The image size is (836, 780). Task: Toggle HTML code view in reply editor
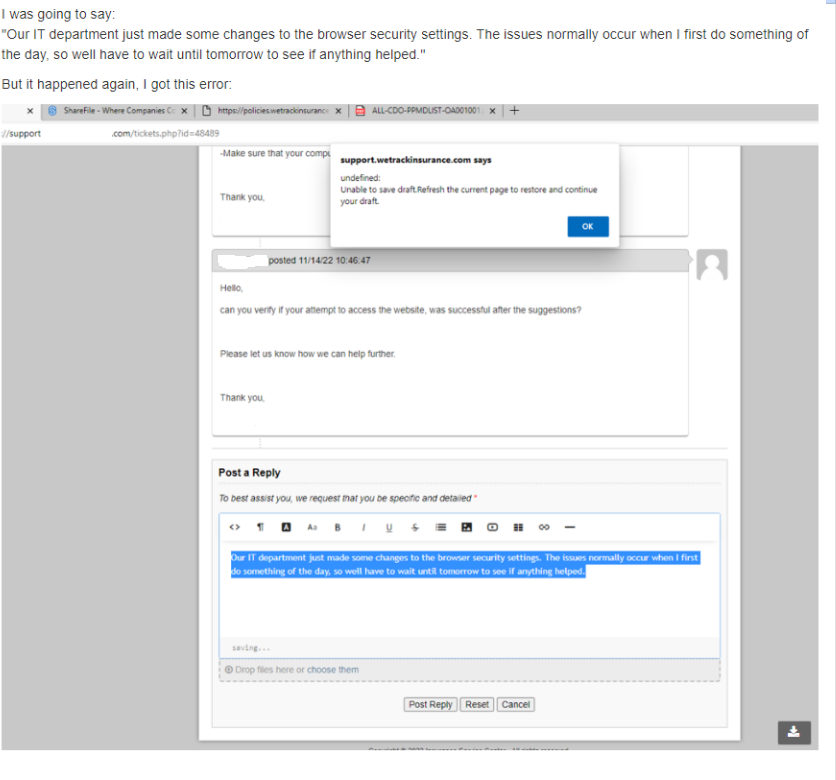pos(234,527)
